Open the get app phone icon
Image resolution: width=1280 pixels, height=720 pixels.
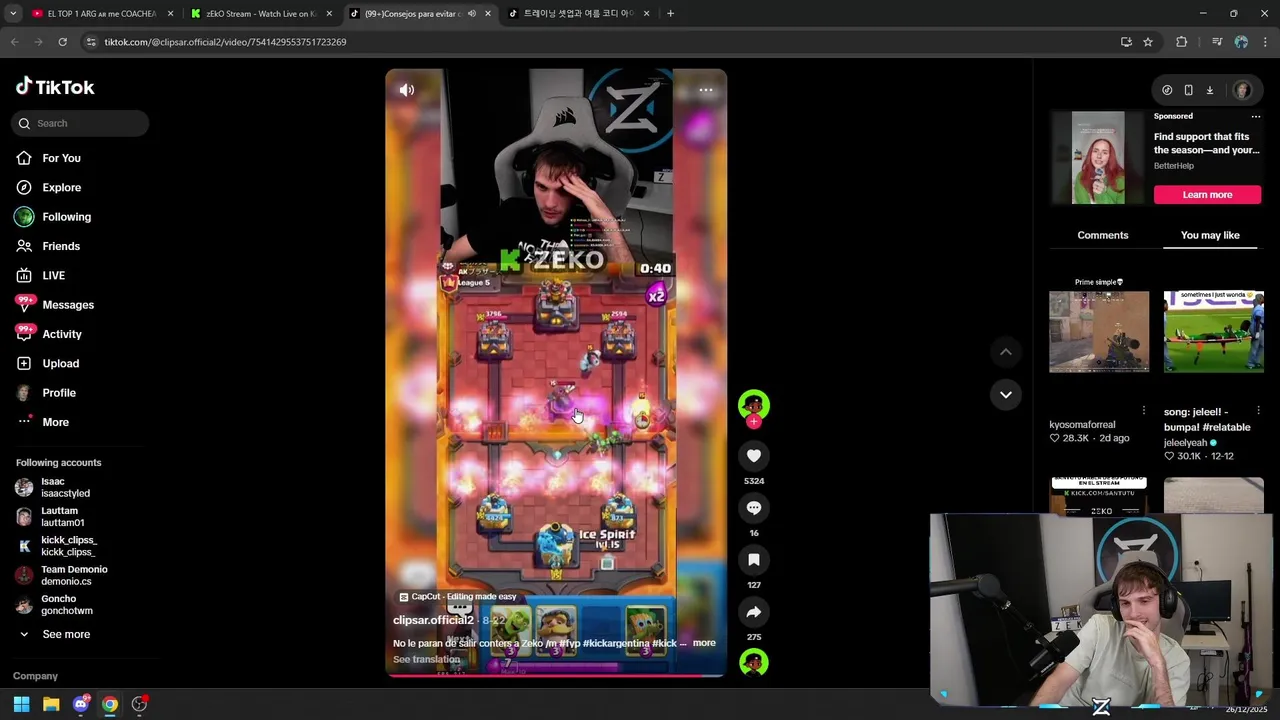tap(1188, 90)
